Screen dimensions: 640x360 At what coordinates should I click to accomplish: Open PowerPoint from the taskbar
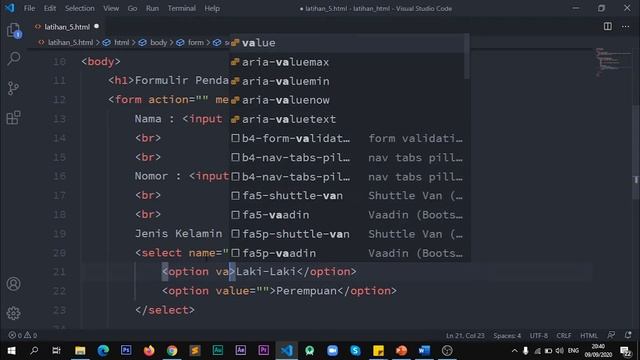pyautogui.click(x=401, y=351)
